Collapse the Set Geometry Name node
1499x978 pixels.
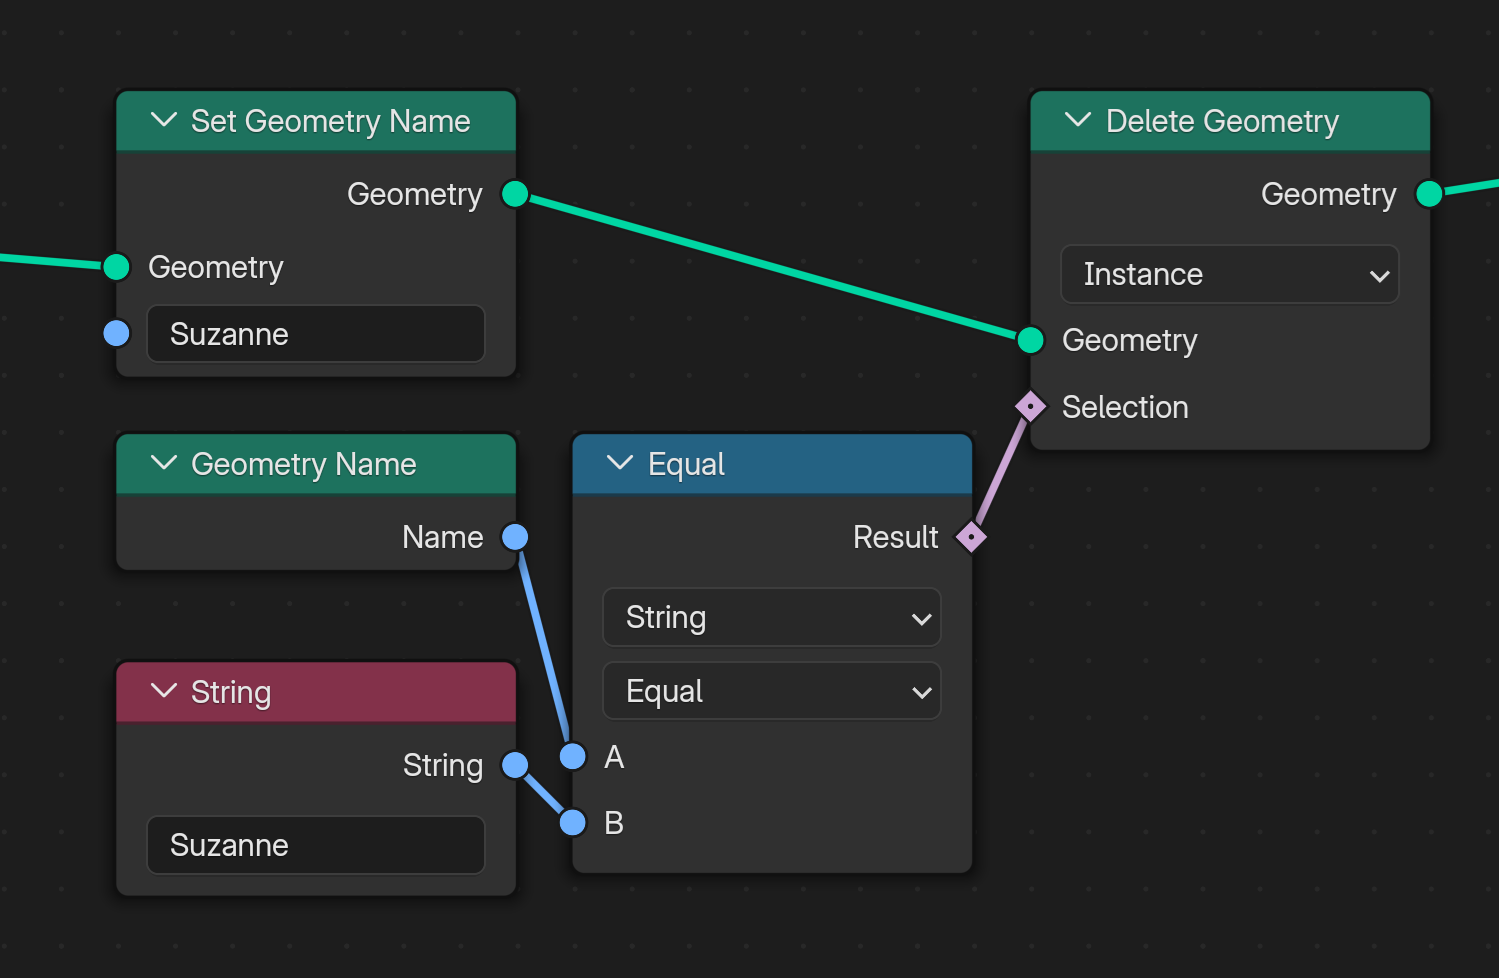coord(163,121)
